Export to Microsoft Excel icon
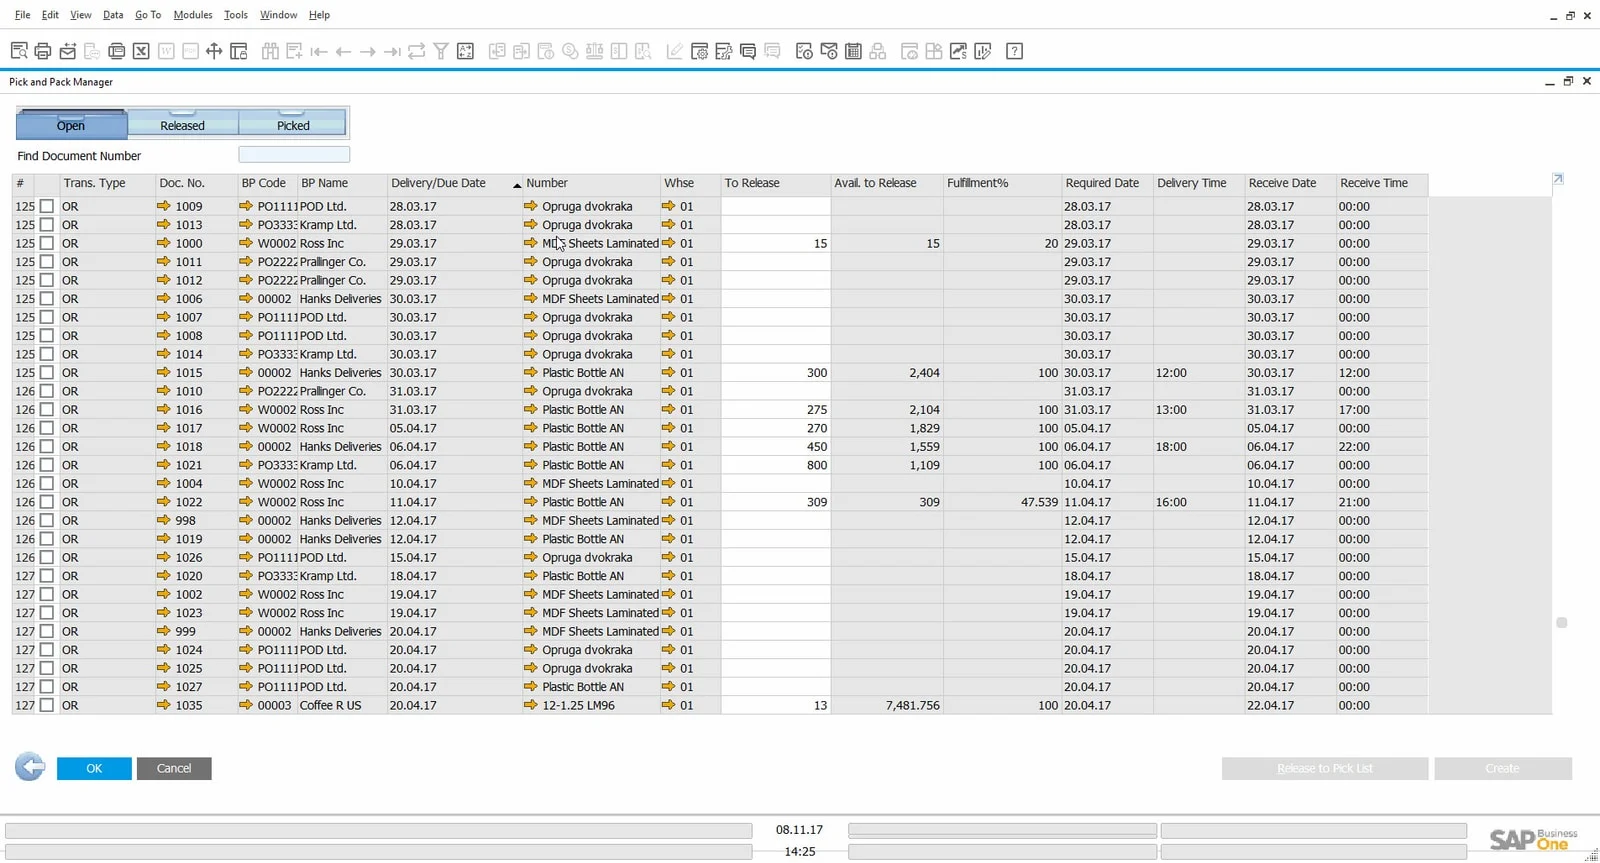The image size is (1600, 863). 141,51
